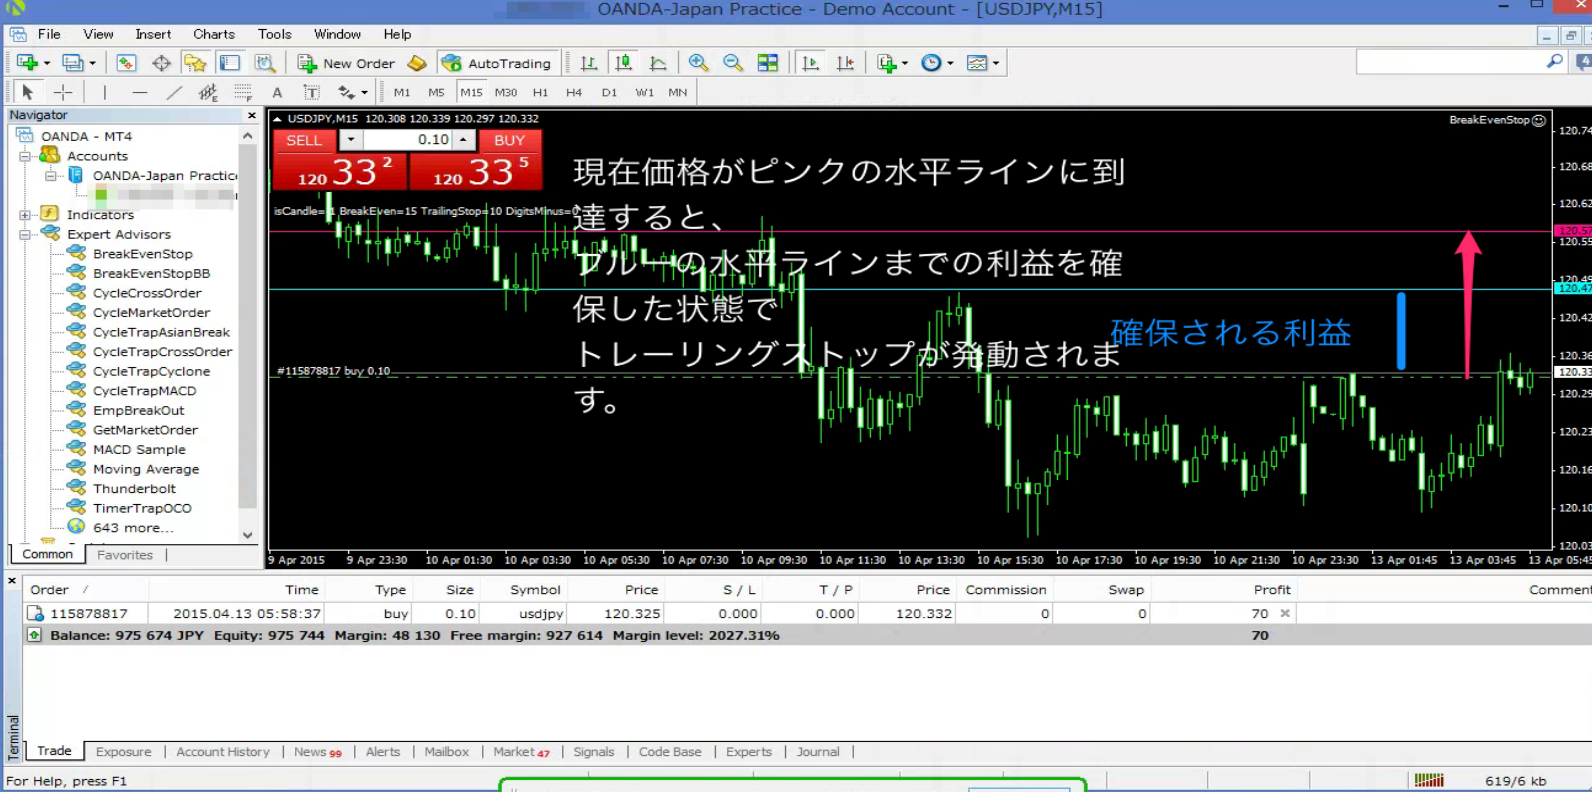Screen dimensions: 1592x792
Task: Open the Charts menu
Action: pos(214,34)
